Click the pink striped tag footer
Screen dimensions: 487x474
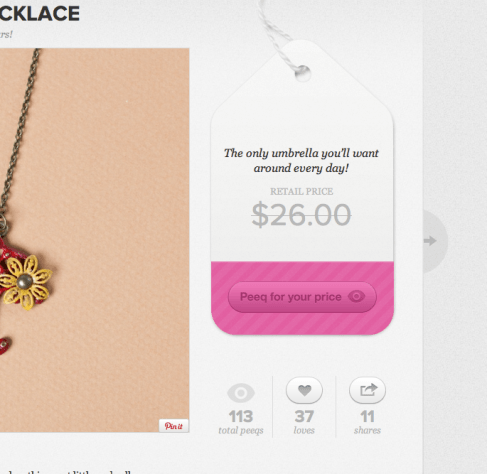pyautogui.click(x=302, y=298)
